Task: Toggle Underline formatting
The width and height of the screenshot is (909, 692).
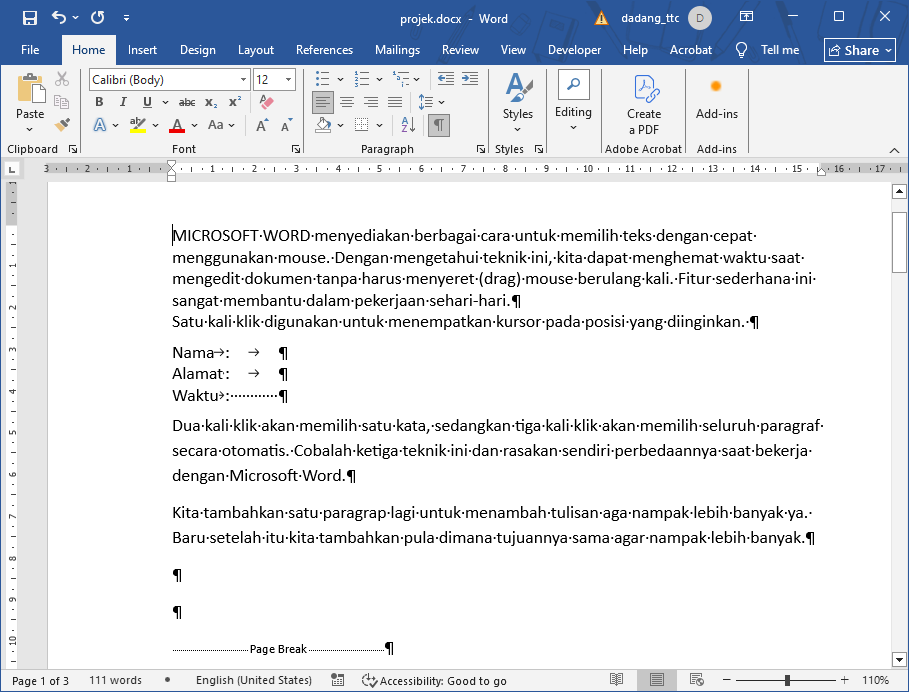Action: [x=147, y=102]
